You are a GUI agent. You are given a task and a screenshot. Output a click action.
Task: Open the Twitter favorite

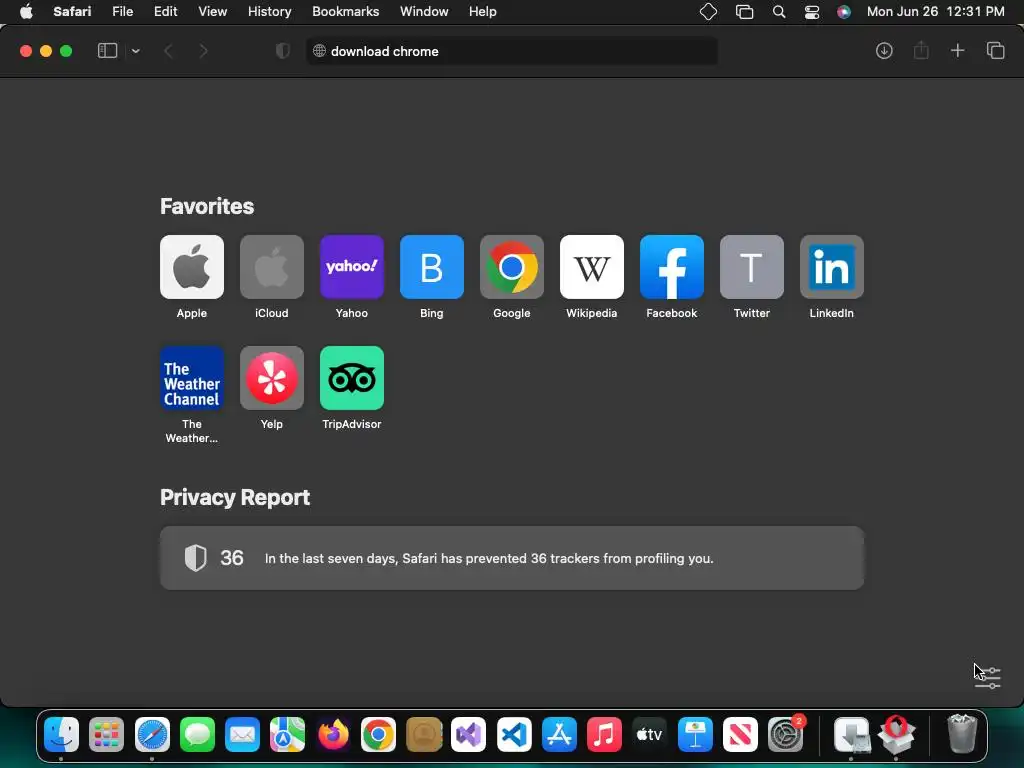click(752, 267)
